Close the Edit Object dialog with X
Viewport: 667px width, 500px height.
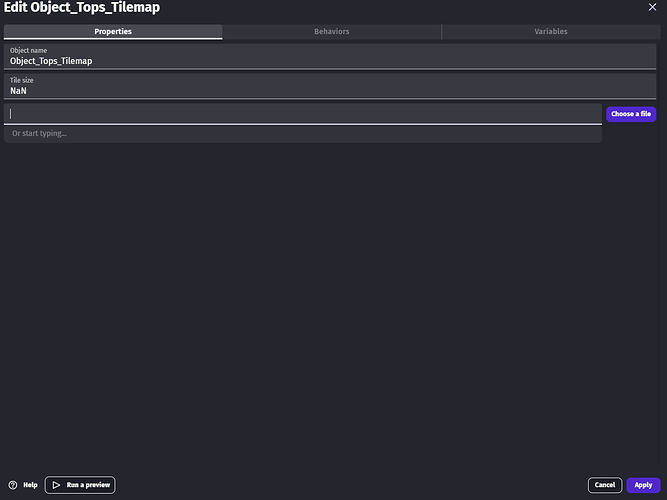coord(653,8)
